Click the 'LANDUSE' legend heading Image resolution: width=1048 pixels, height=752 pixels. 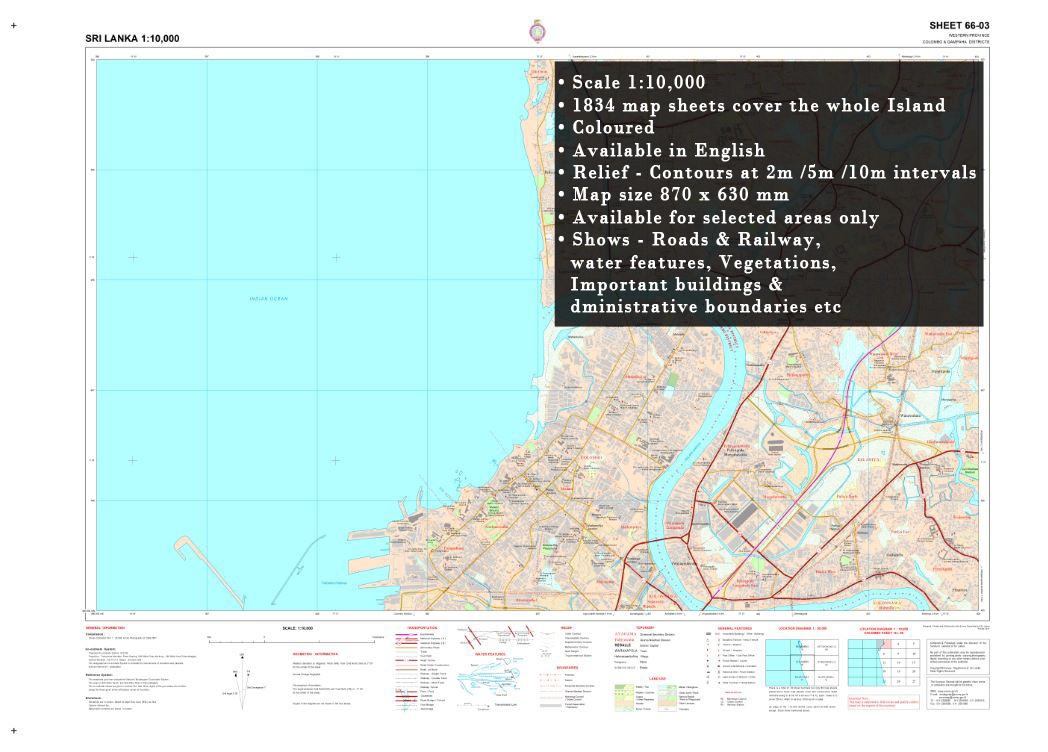pos(658,679)
